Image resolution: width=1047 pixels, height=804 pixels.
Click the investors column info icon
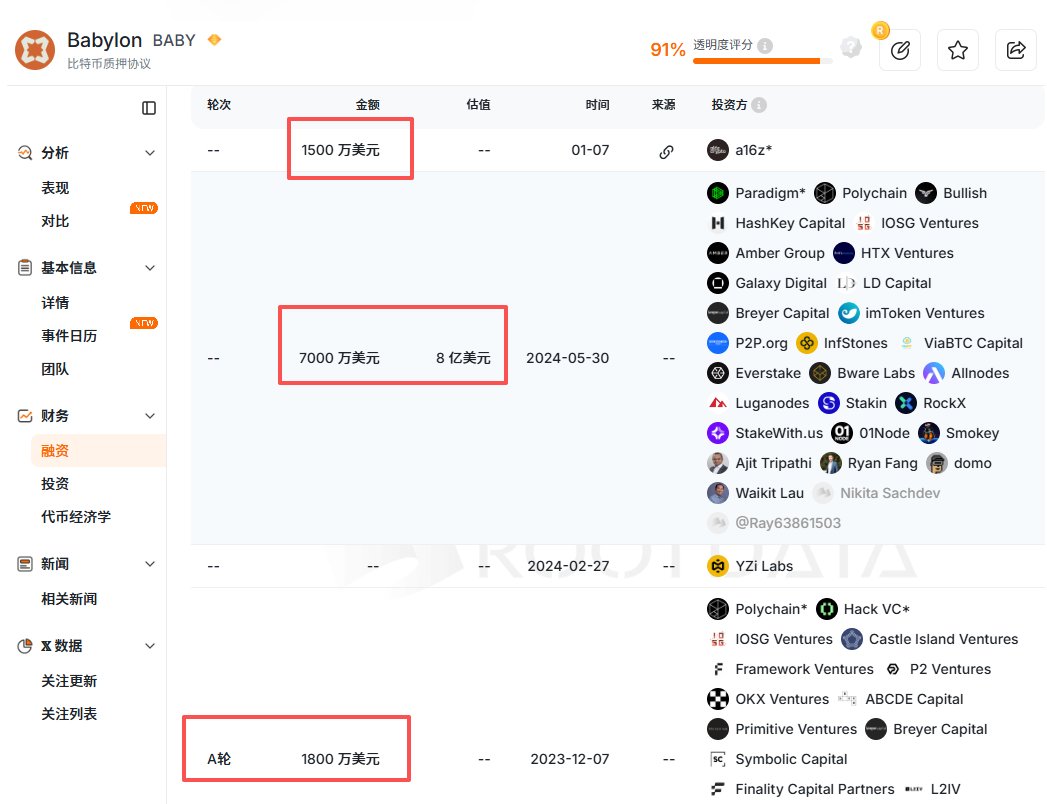759,105
